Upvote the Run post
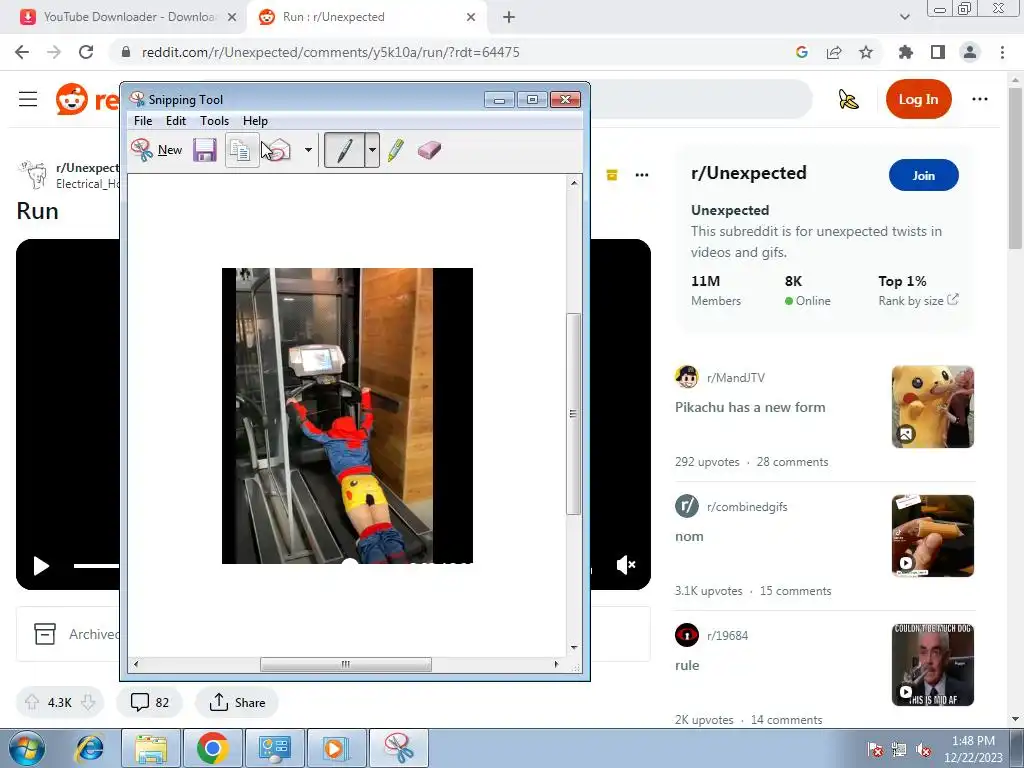 click(32, 702)
